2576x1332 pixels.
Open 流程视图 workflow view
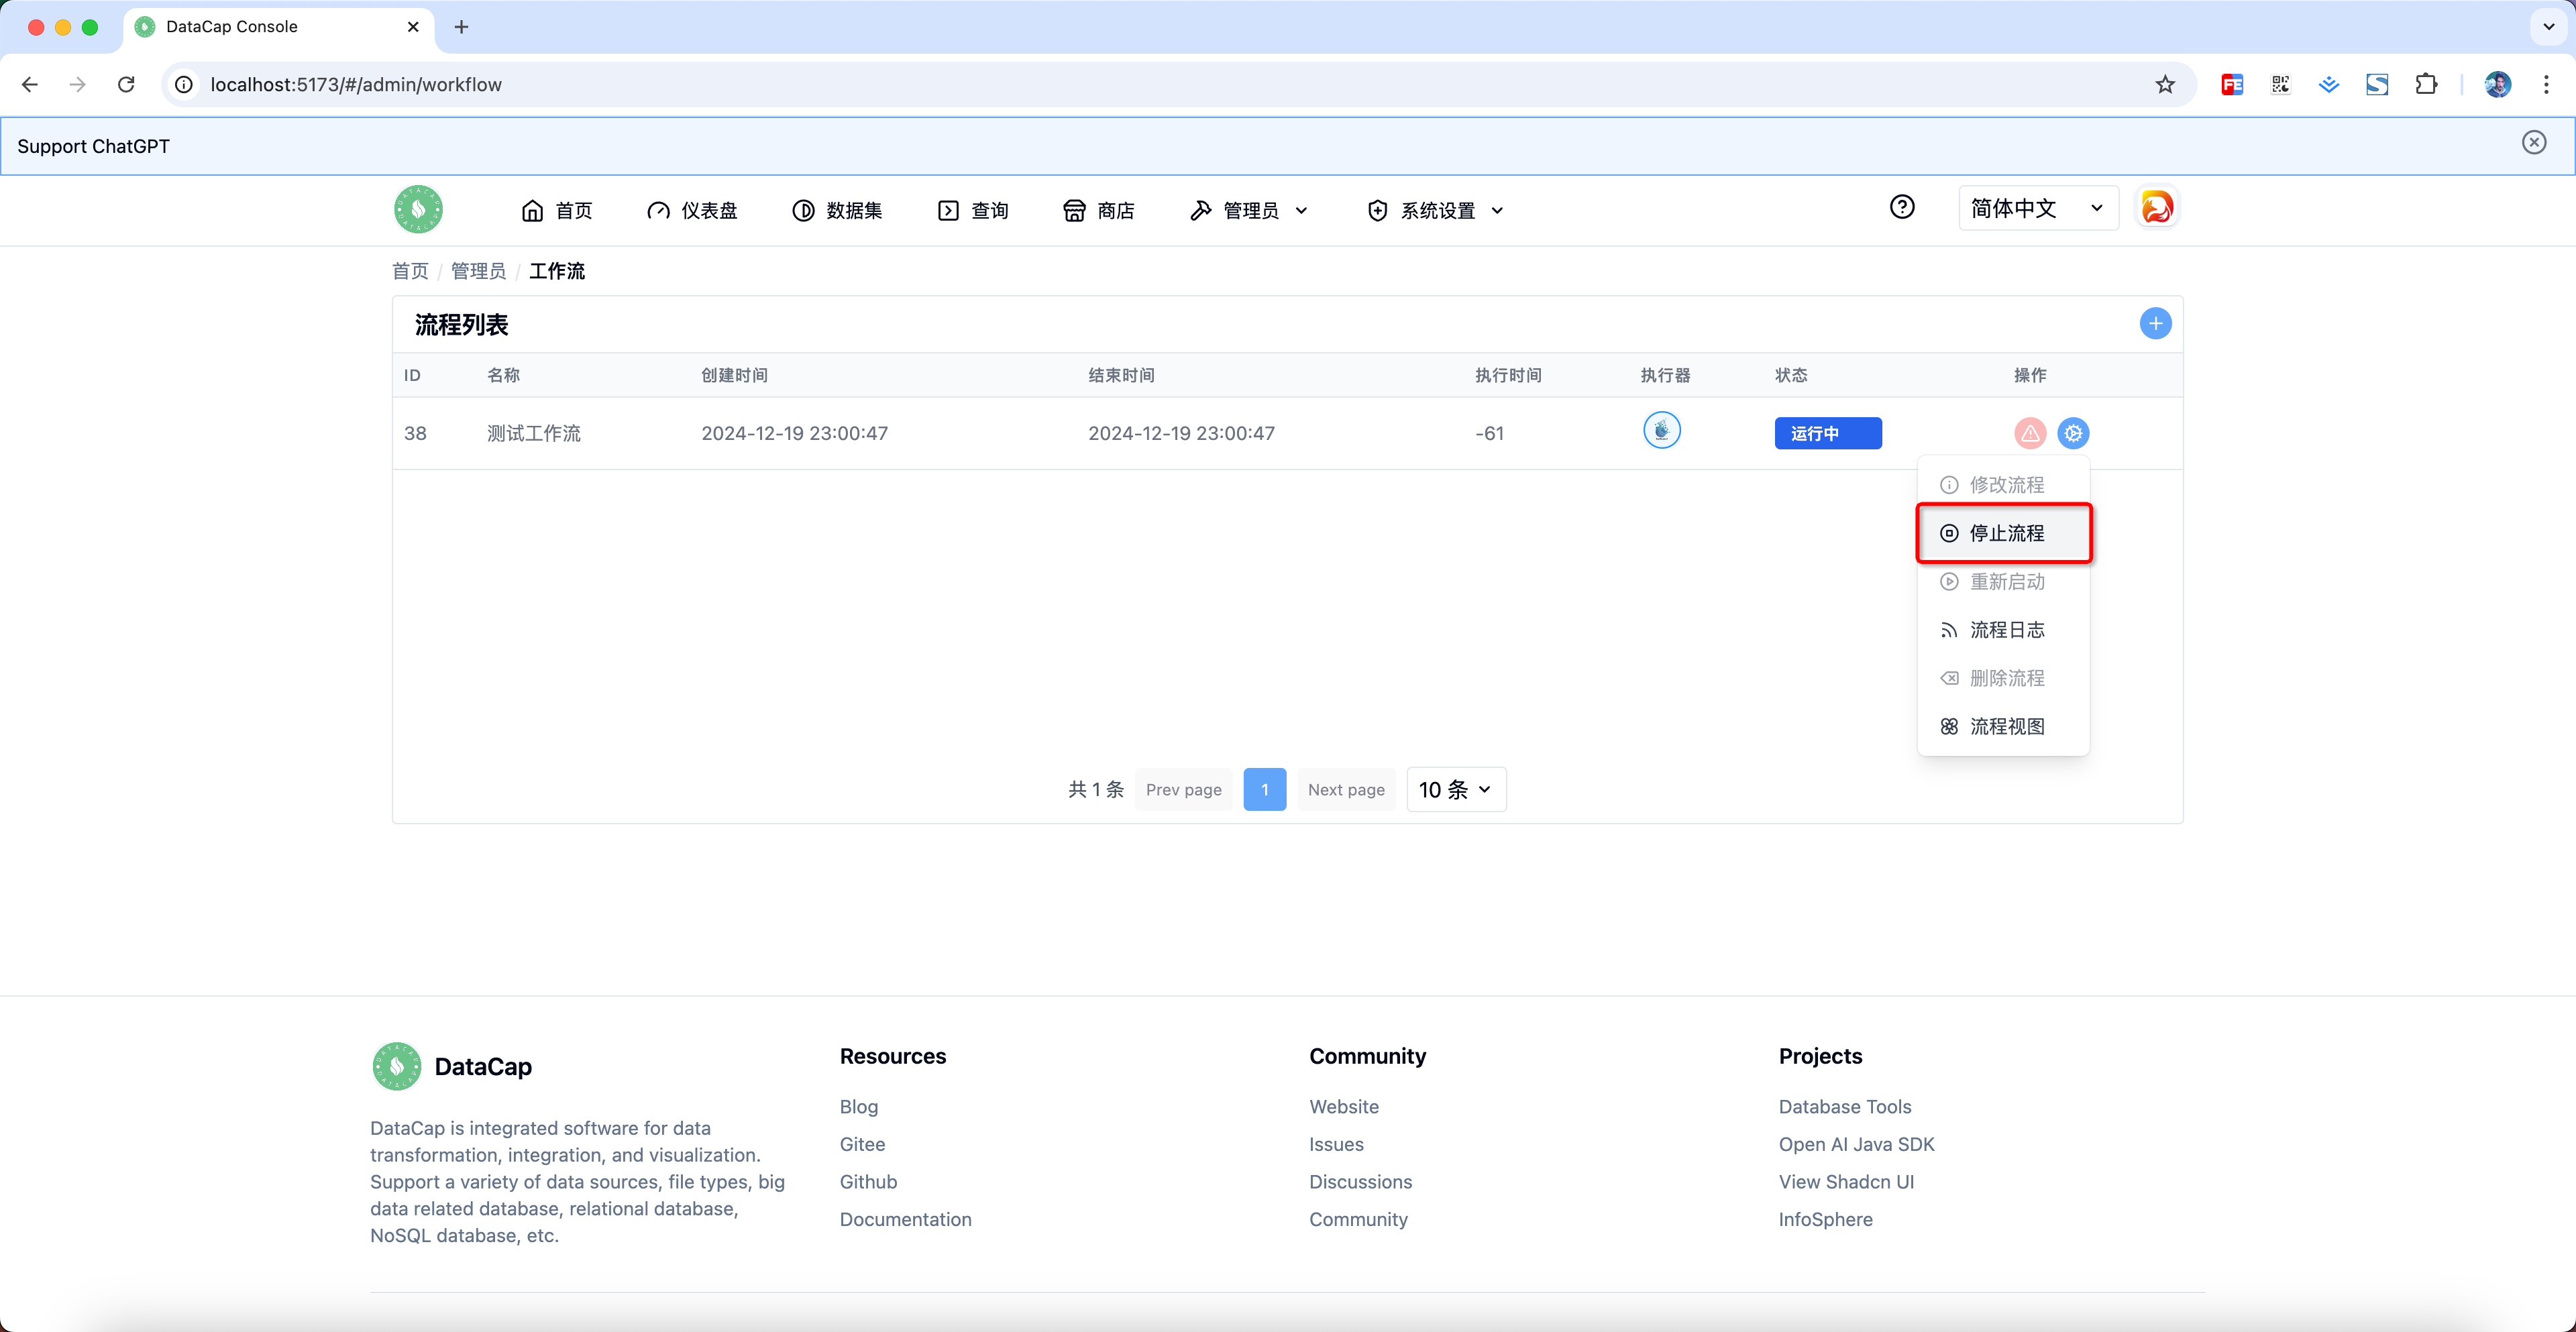(2003, 727)
